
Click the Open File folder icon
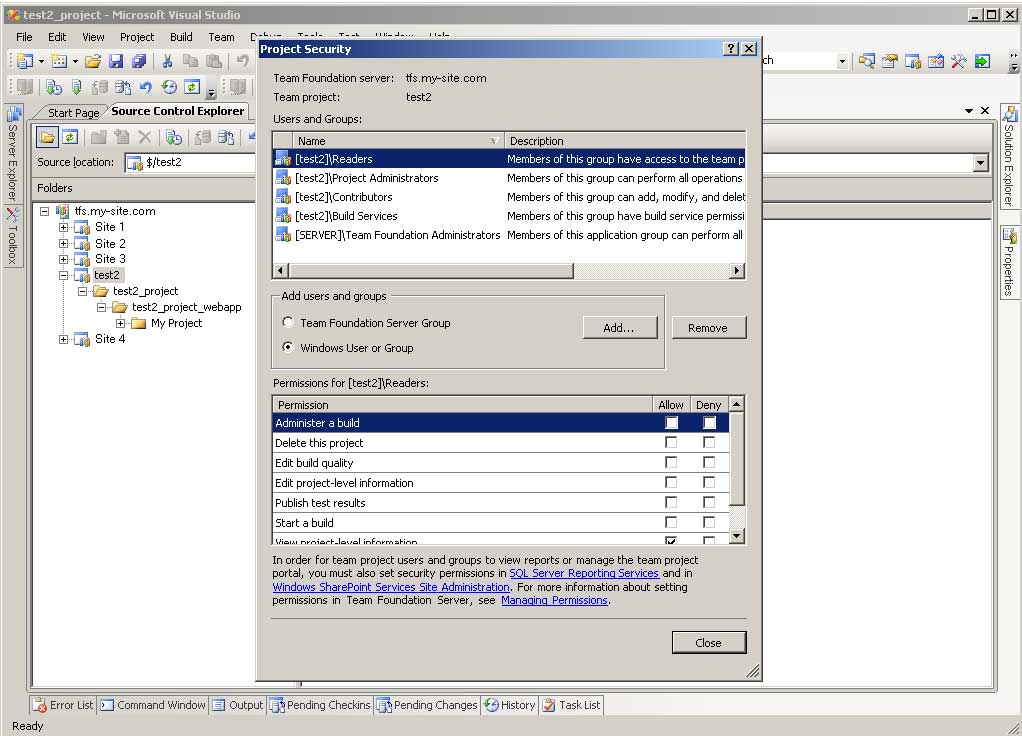click(x=93, y=61)
